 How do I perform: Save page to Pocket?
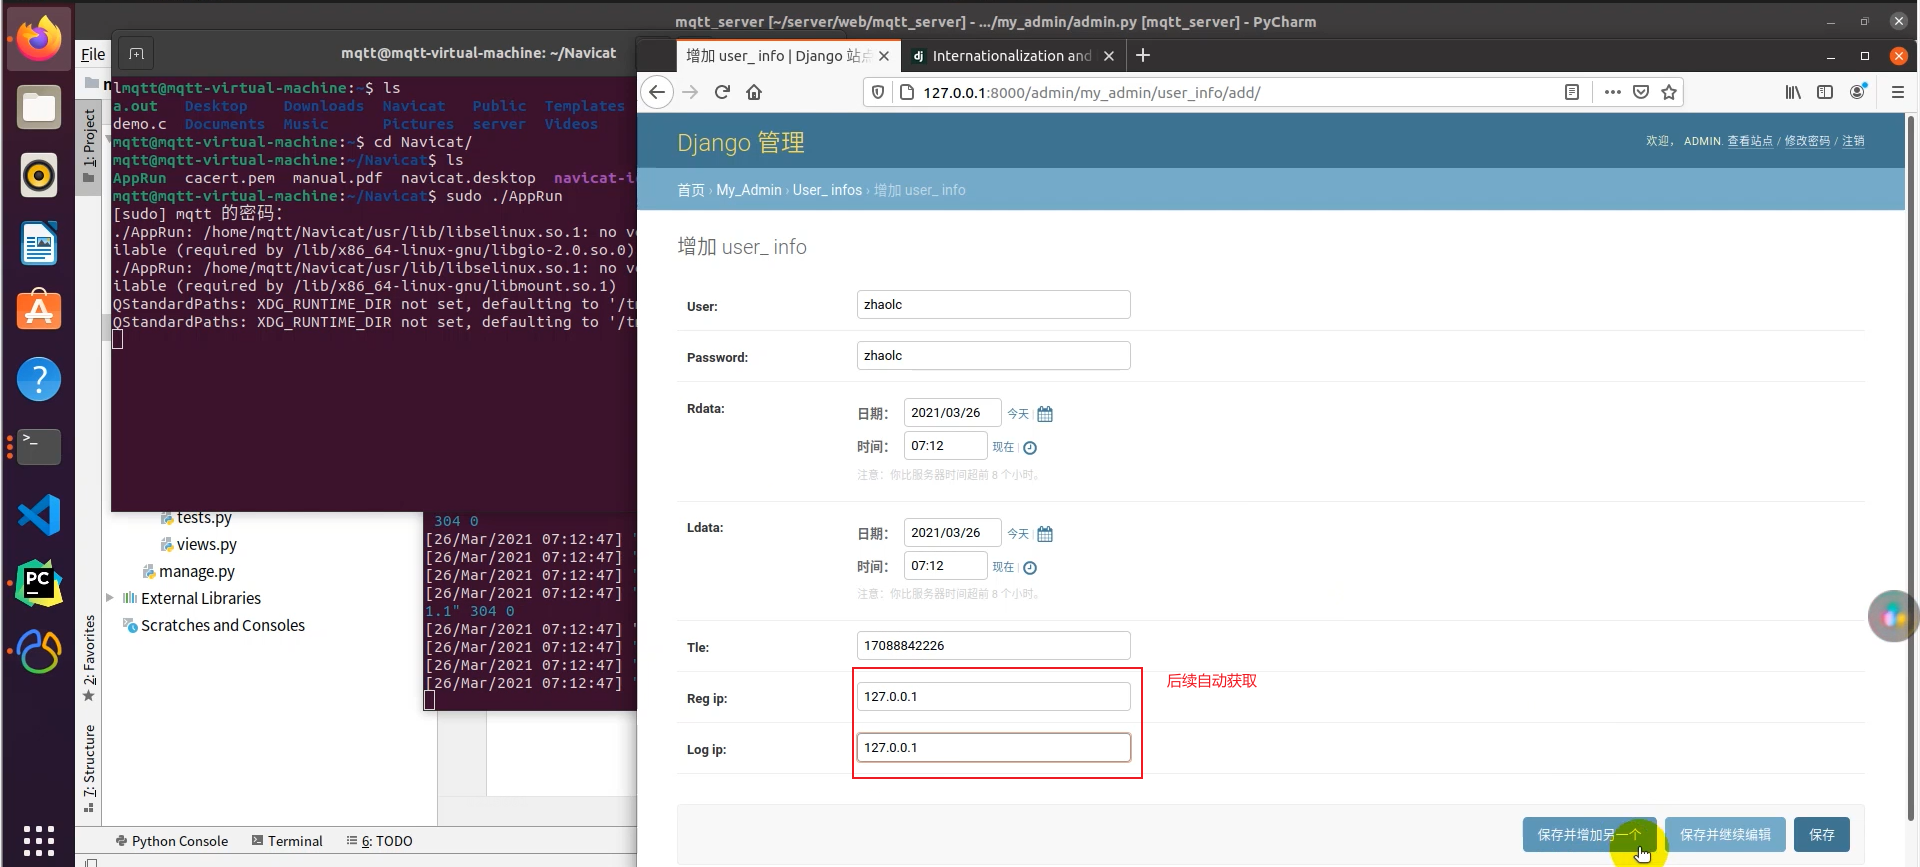pyautogui.click(x=1641, y=92)
